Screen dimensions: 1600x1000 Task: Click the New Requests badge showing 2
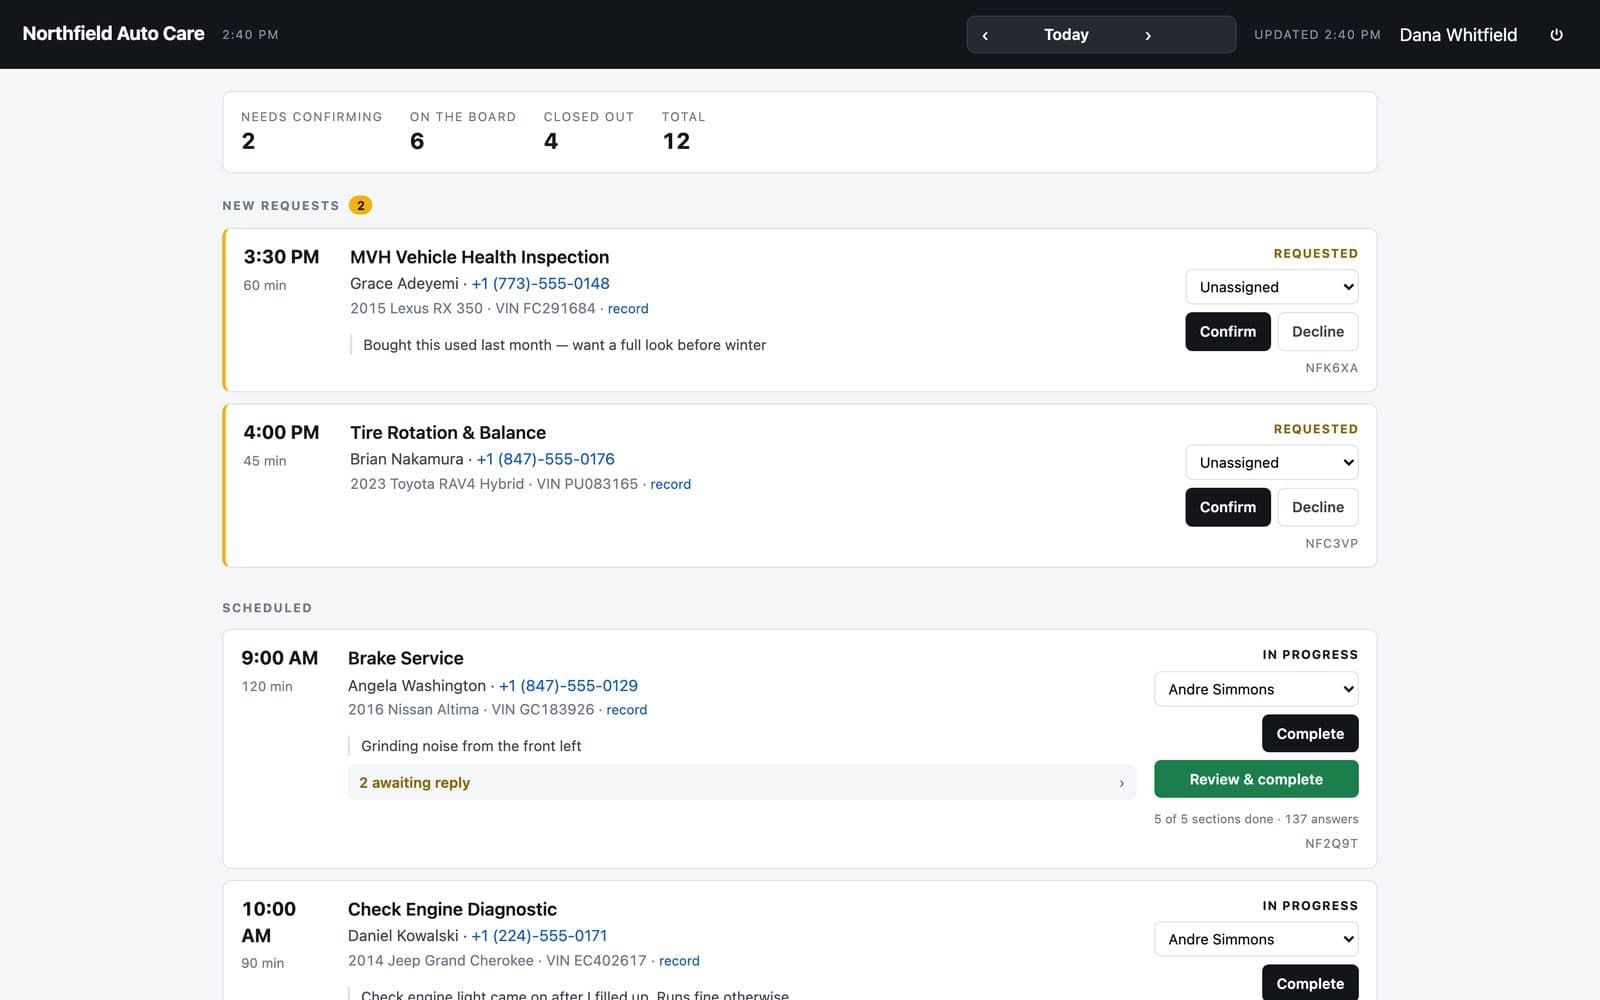[x=360, y=205]
